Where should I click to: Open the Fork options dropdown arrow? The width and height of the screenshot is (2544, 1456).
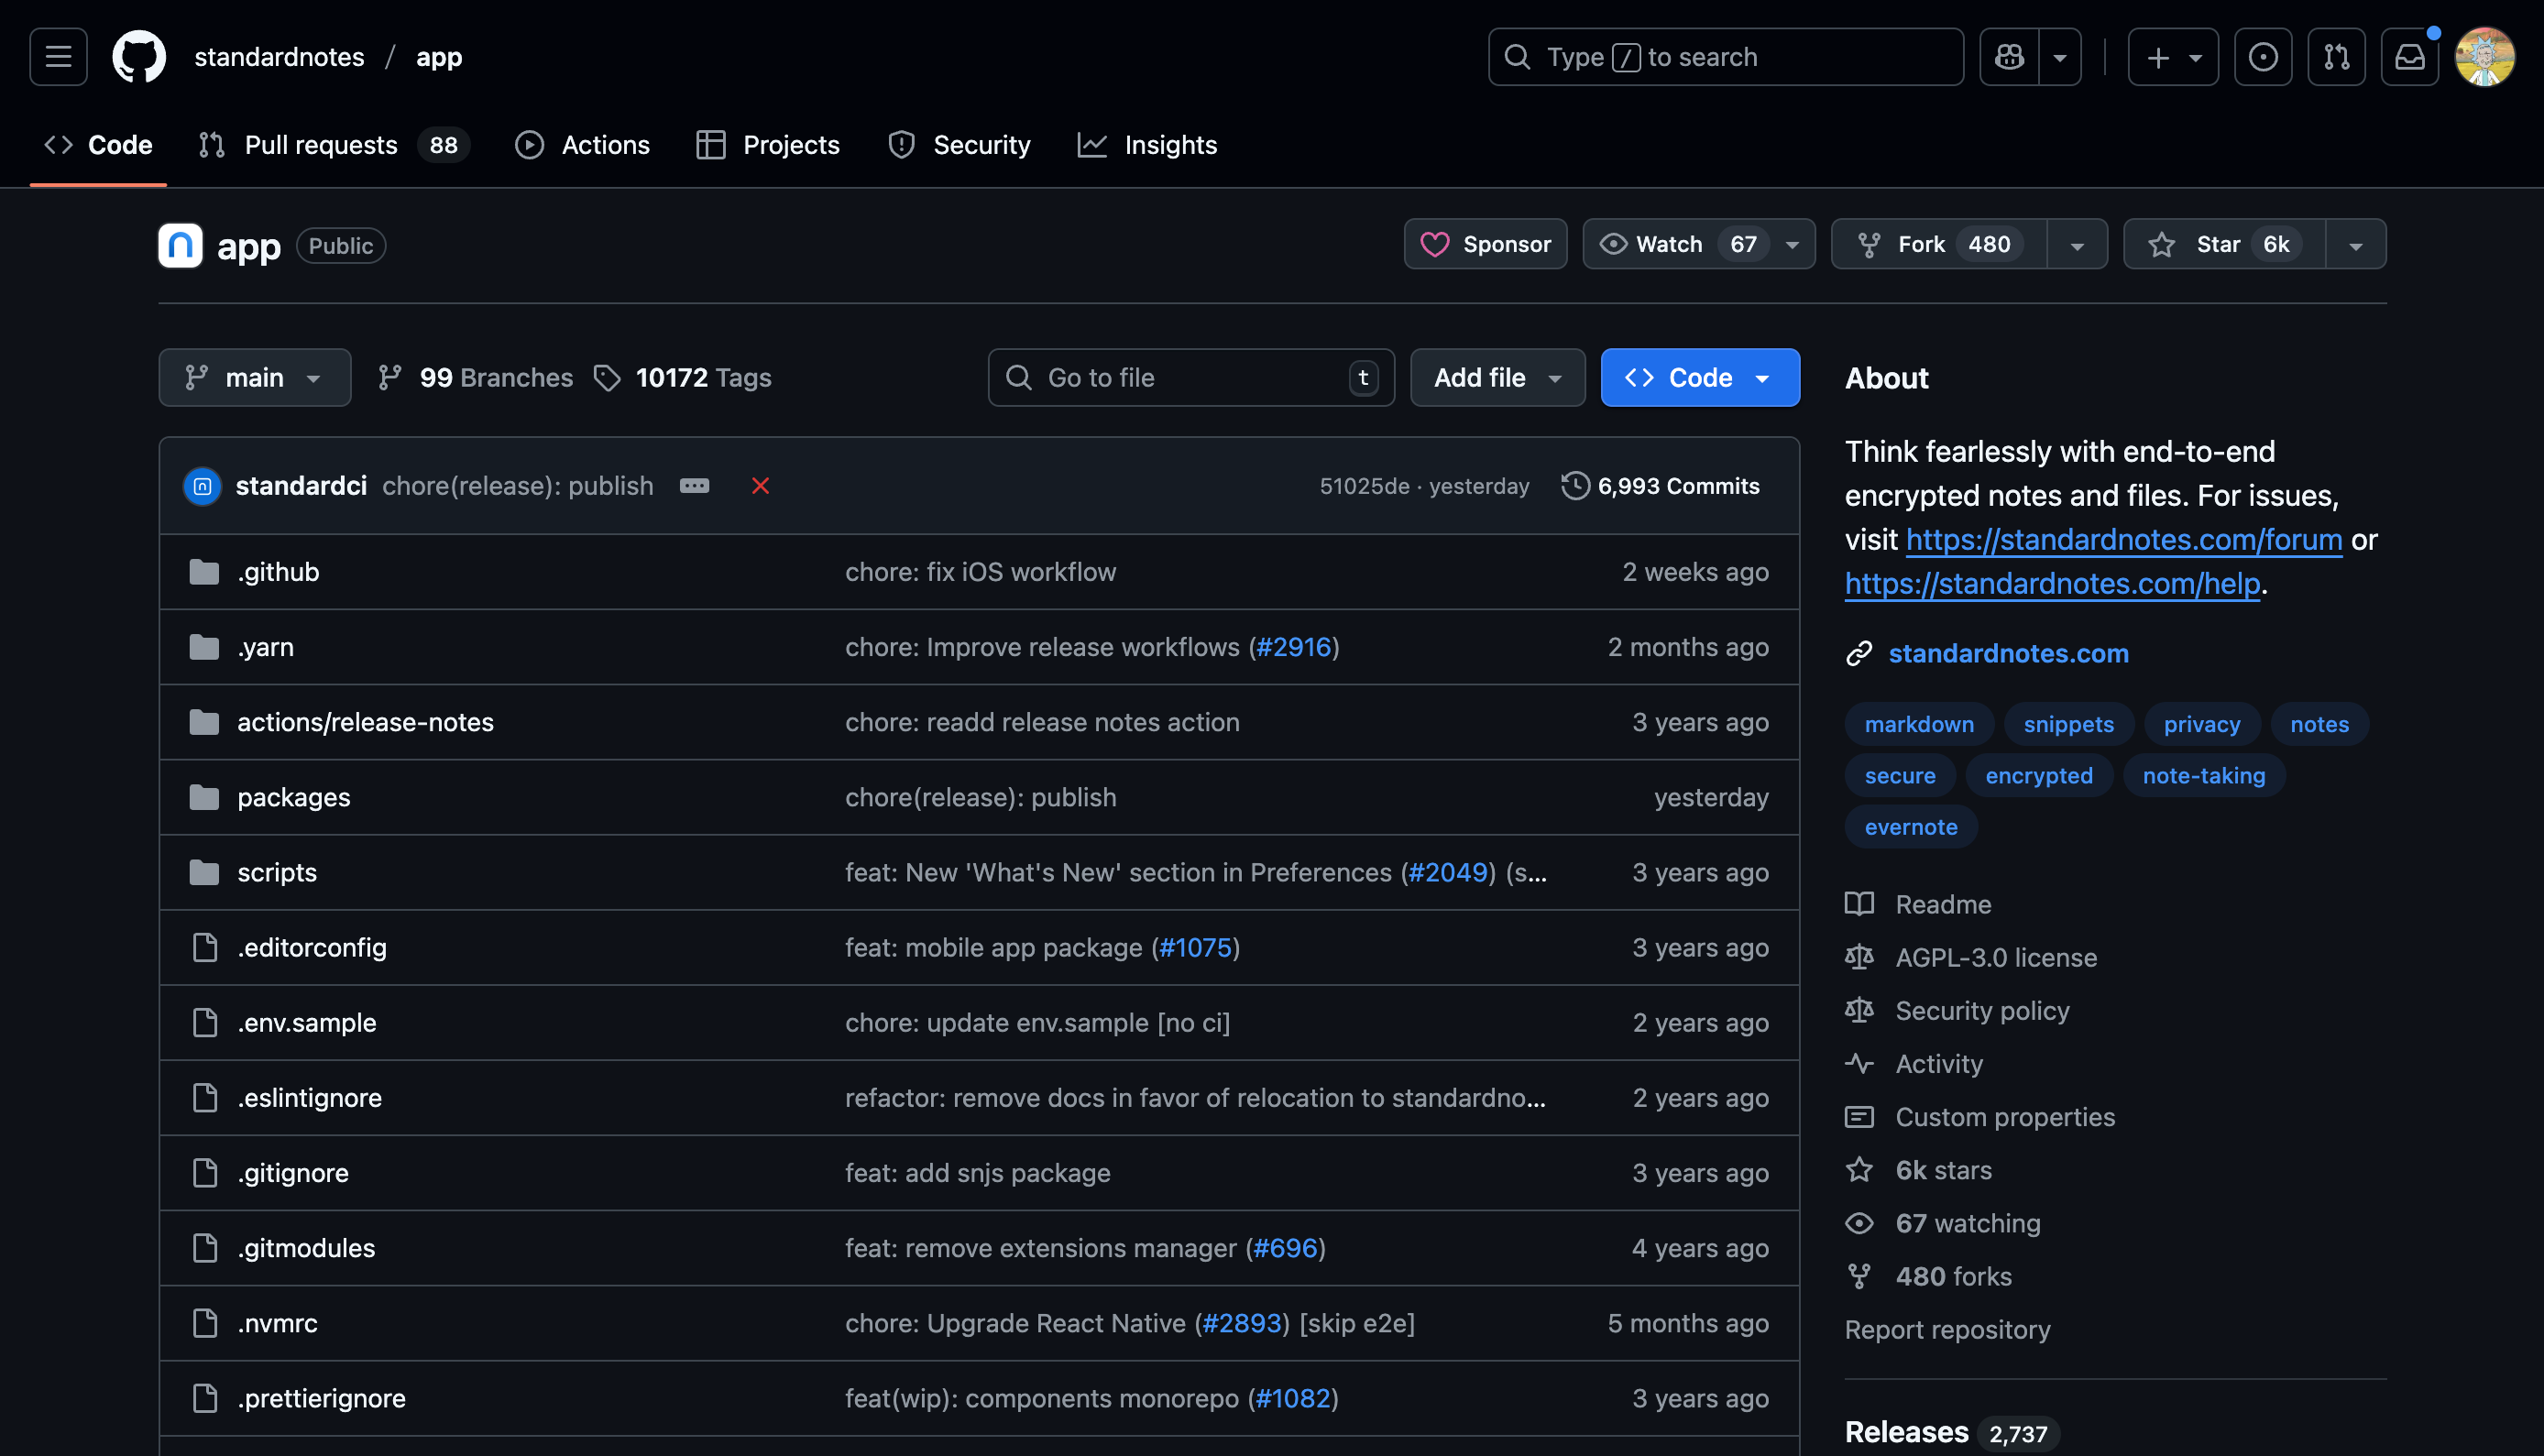pos(2077,245)
